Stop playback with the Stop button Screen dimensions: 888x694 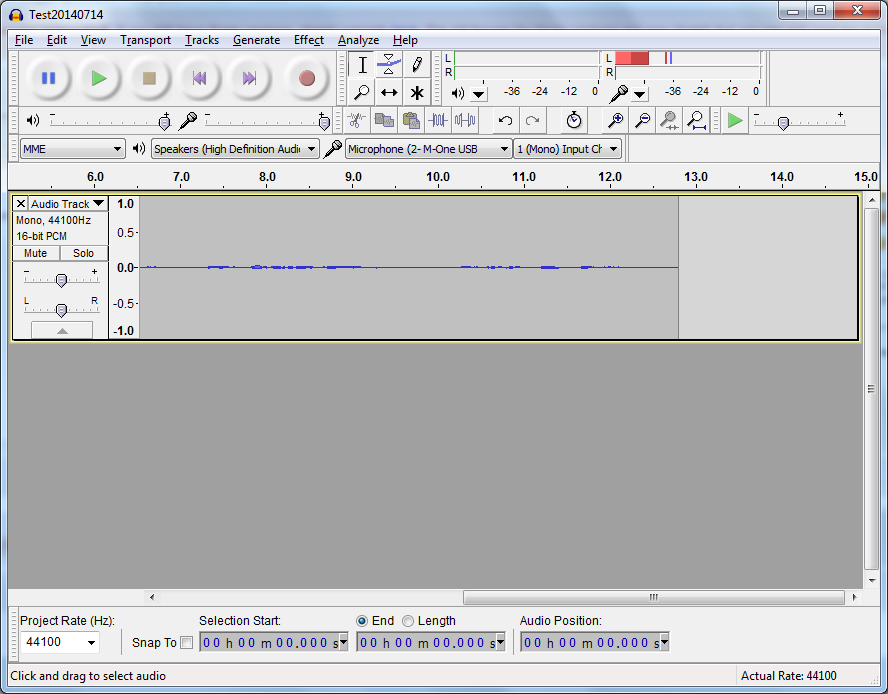(149, 78)
